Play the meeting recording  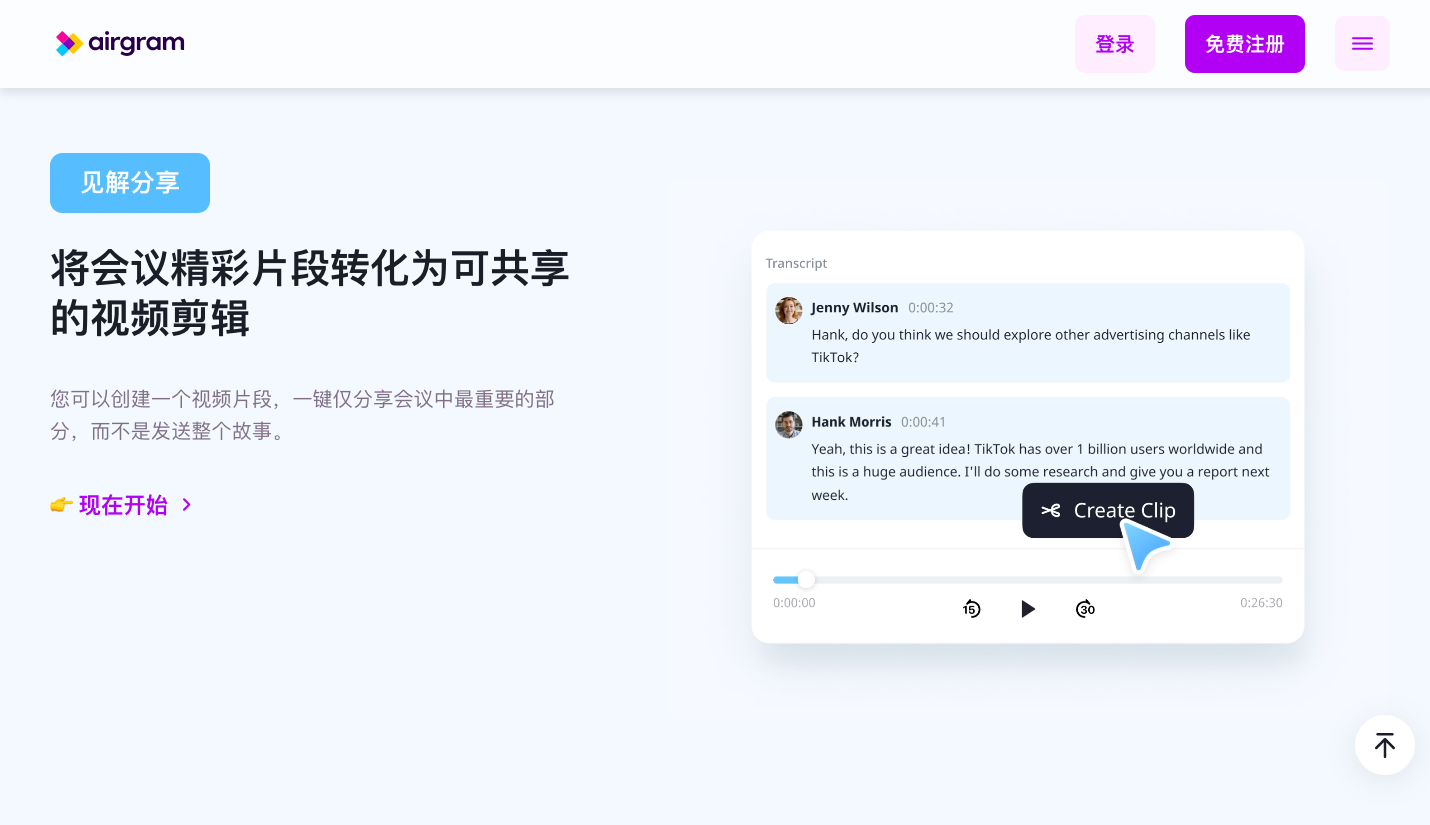pyautogui.click(x=1028, y=609)
